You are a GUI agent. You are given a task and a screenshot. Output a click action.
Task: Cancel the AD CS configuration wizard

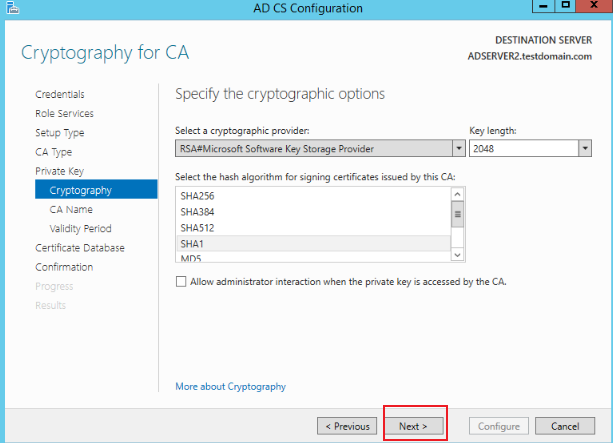[565, 426]
